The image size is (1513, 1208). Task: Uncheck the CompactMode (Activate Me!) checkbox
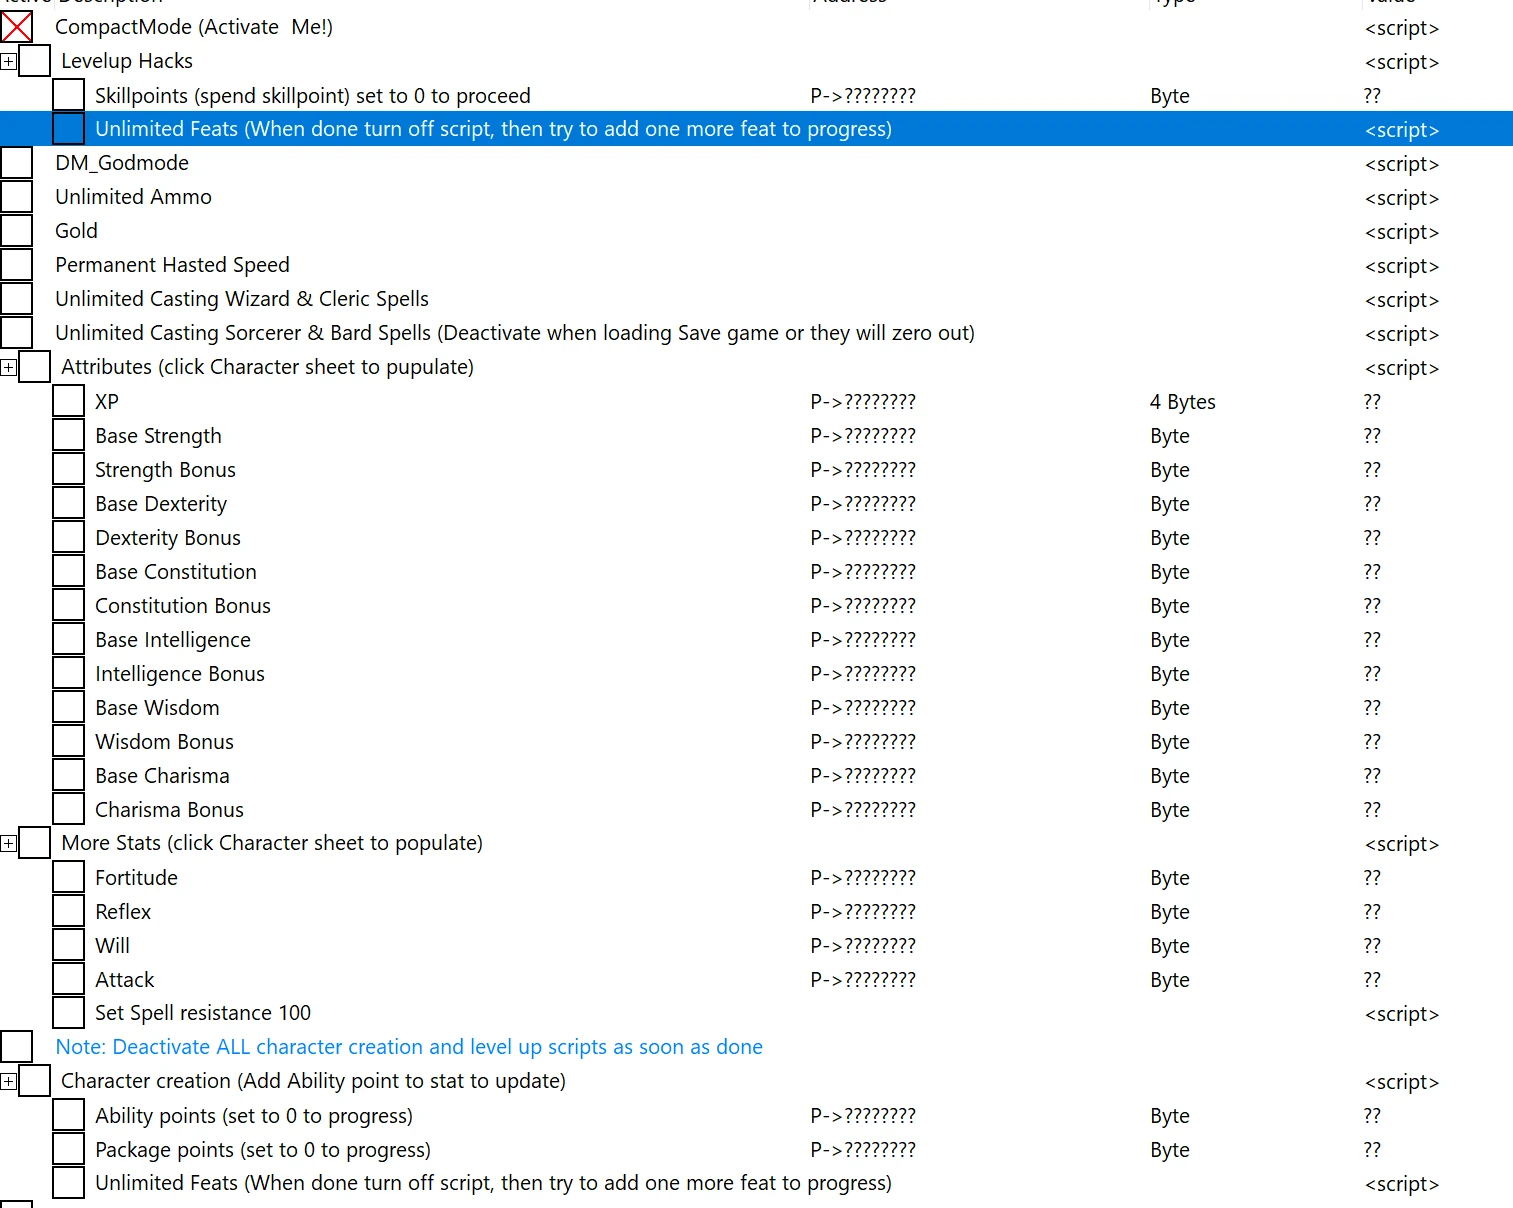point(17,27)
